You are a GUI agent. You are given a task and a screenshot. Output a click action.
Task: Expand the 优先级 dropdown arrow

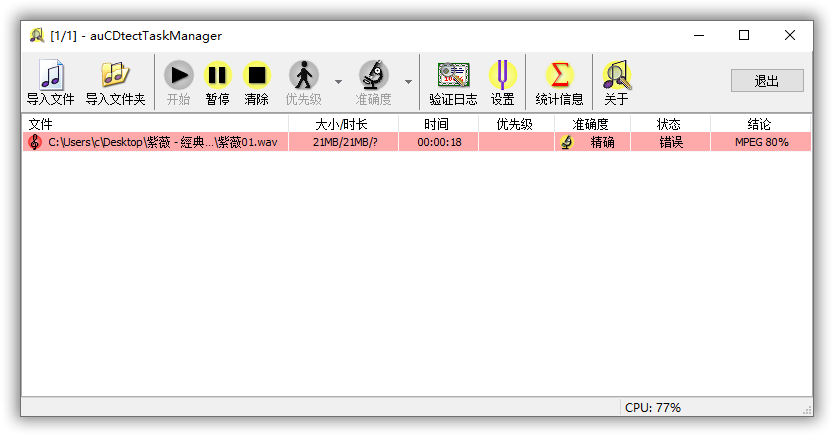pyautogui.click(x=338, y=82)
